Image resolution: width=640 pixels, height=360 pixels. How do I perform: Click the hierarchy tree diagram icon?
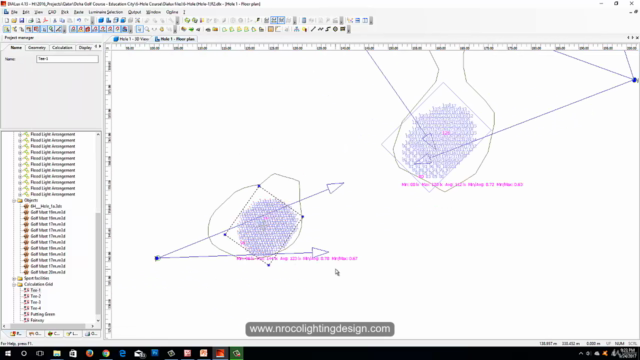297,29
